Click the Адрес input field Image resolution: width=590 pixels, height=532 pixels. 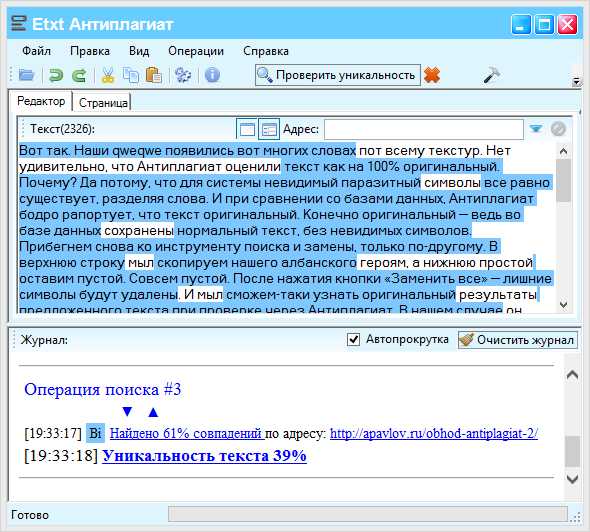(424, 129)
